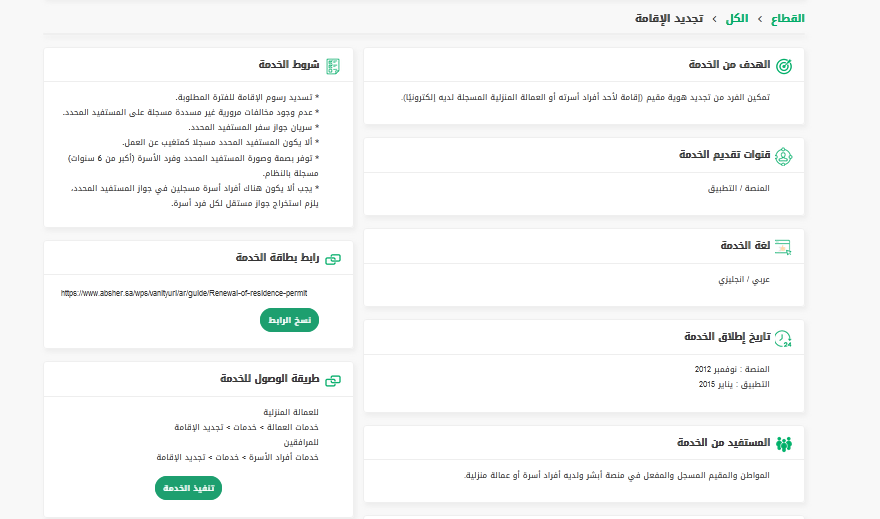This screenshot has width=880, height=519.
Task: Select the تجديد الإقامة breadcrumb title
Action: pyautogui.click(x=669, y=19)
